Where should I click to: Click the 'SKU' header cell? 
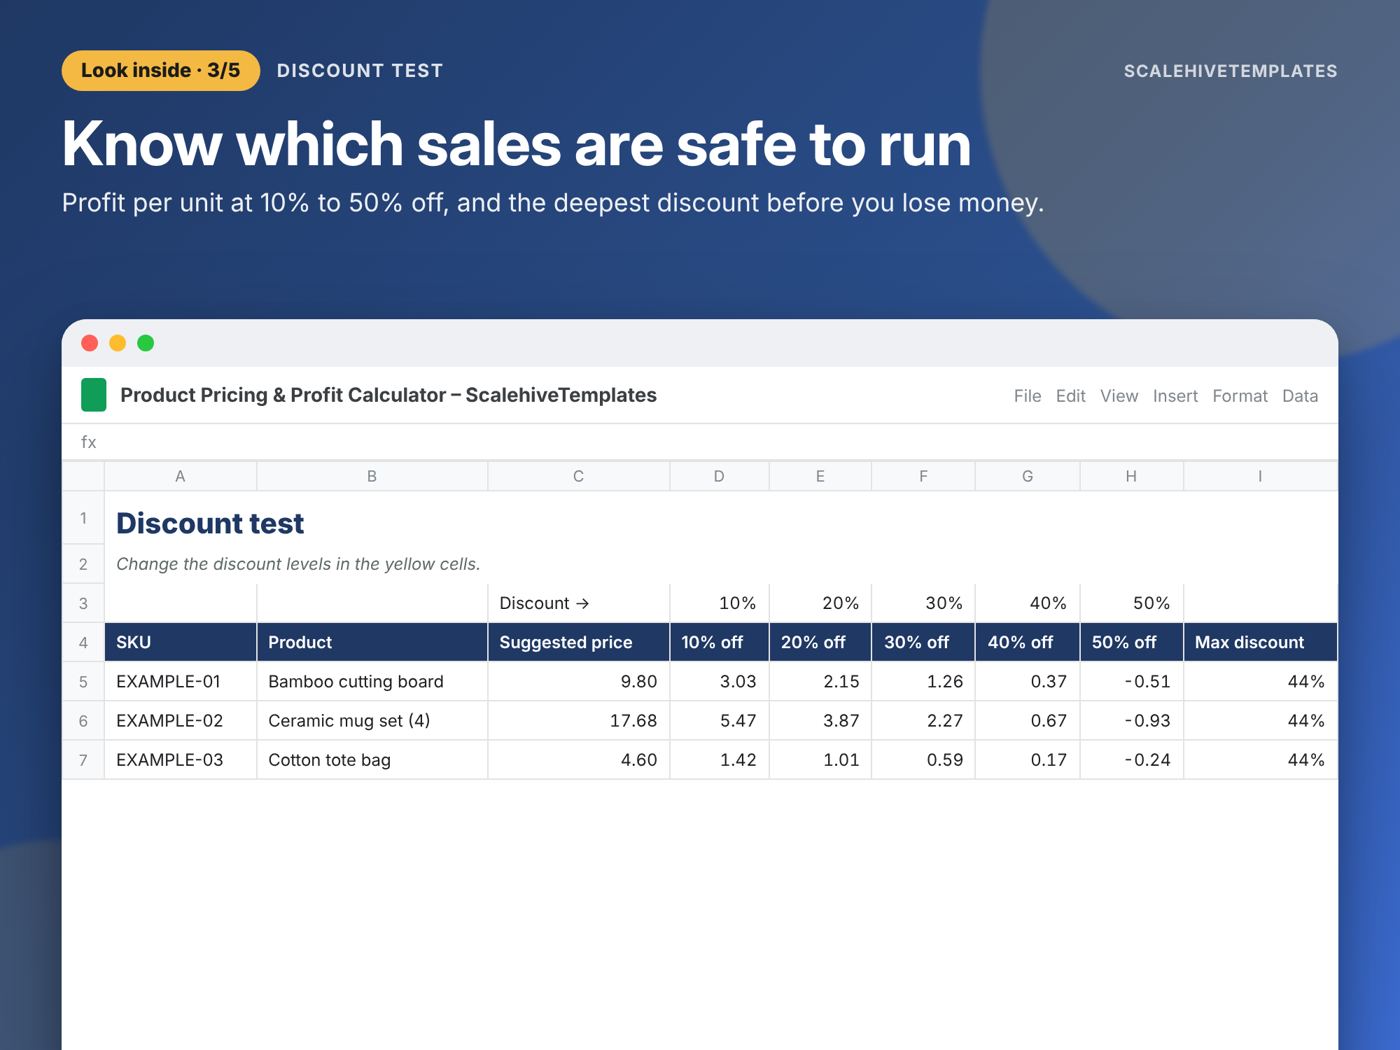(180, 642)
